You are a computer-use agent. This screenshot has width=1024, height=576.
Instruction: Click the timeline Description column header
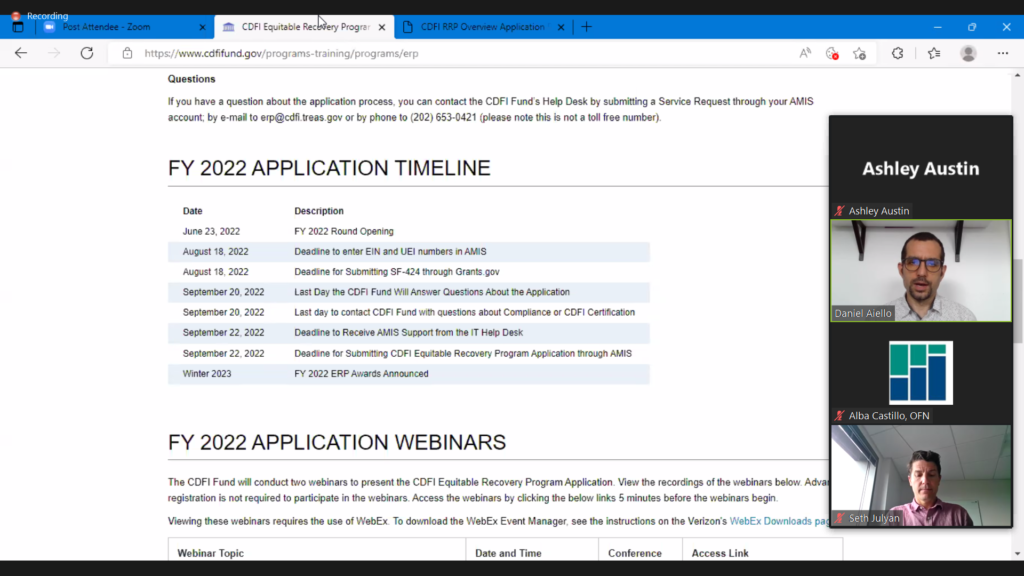click(319, 211)
